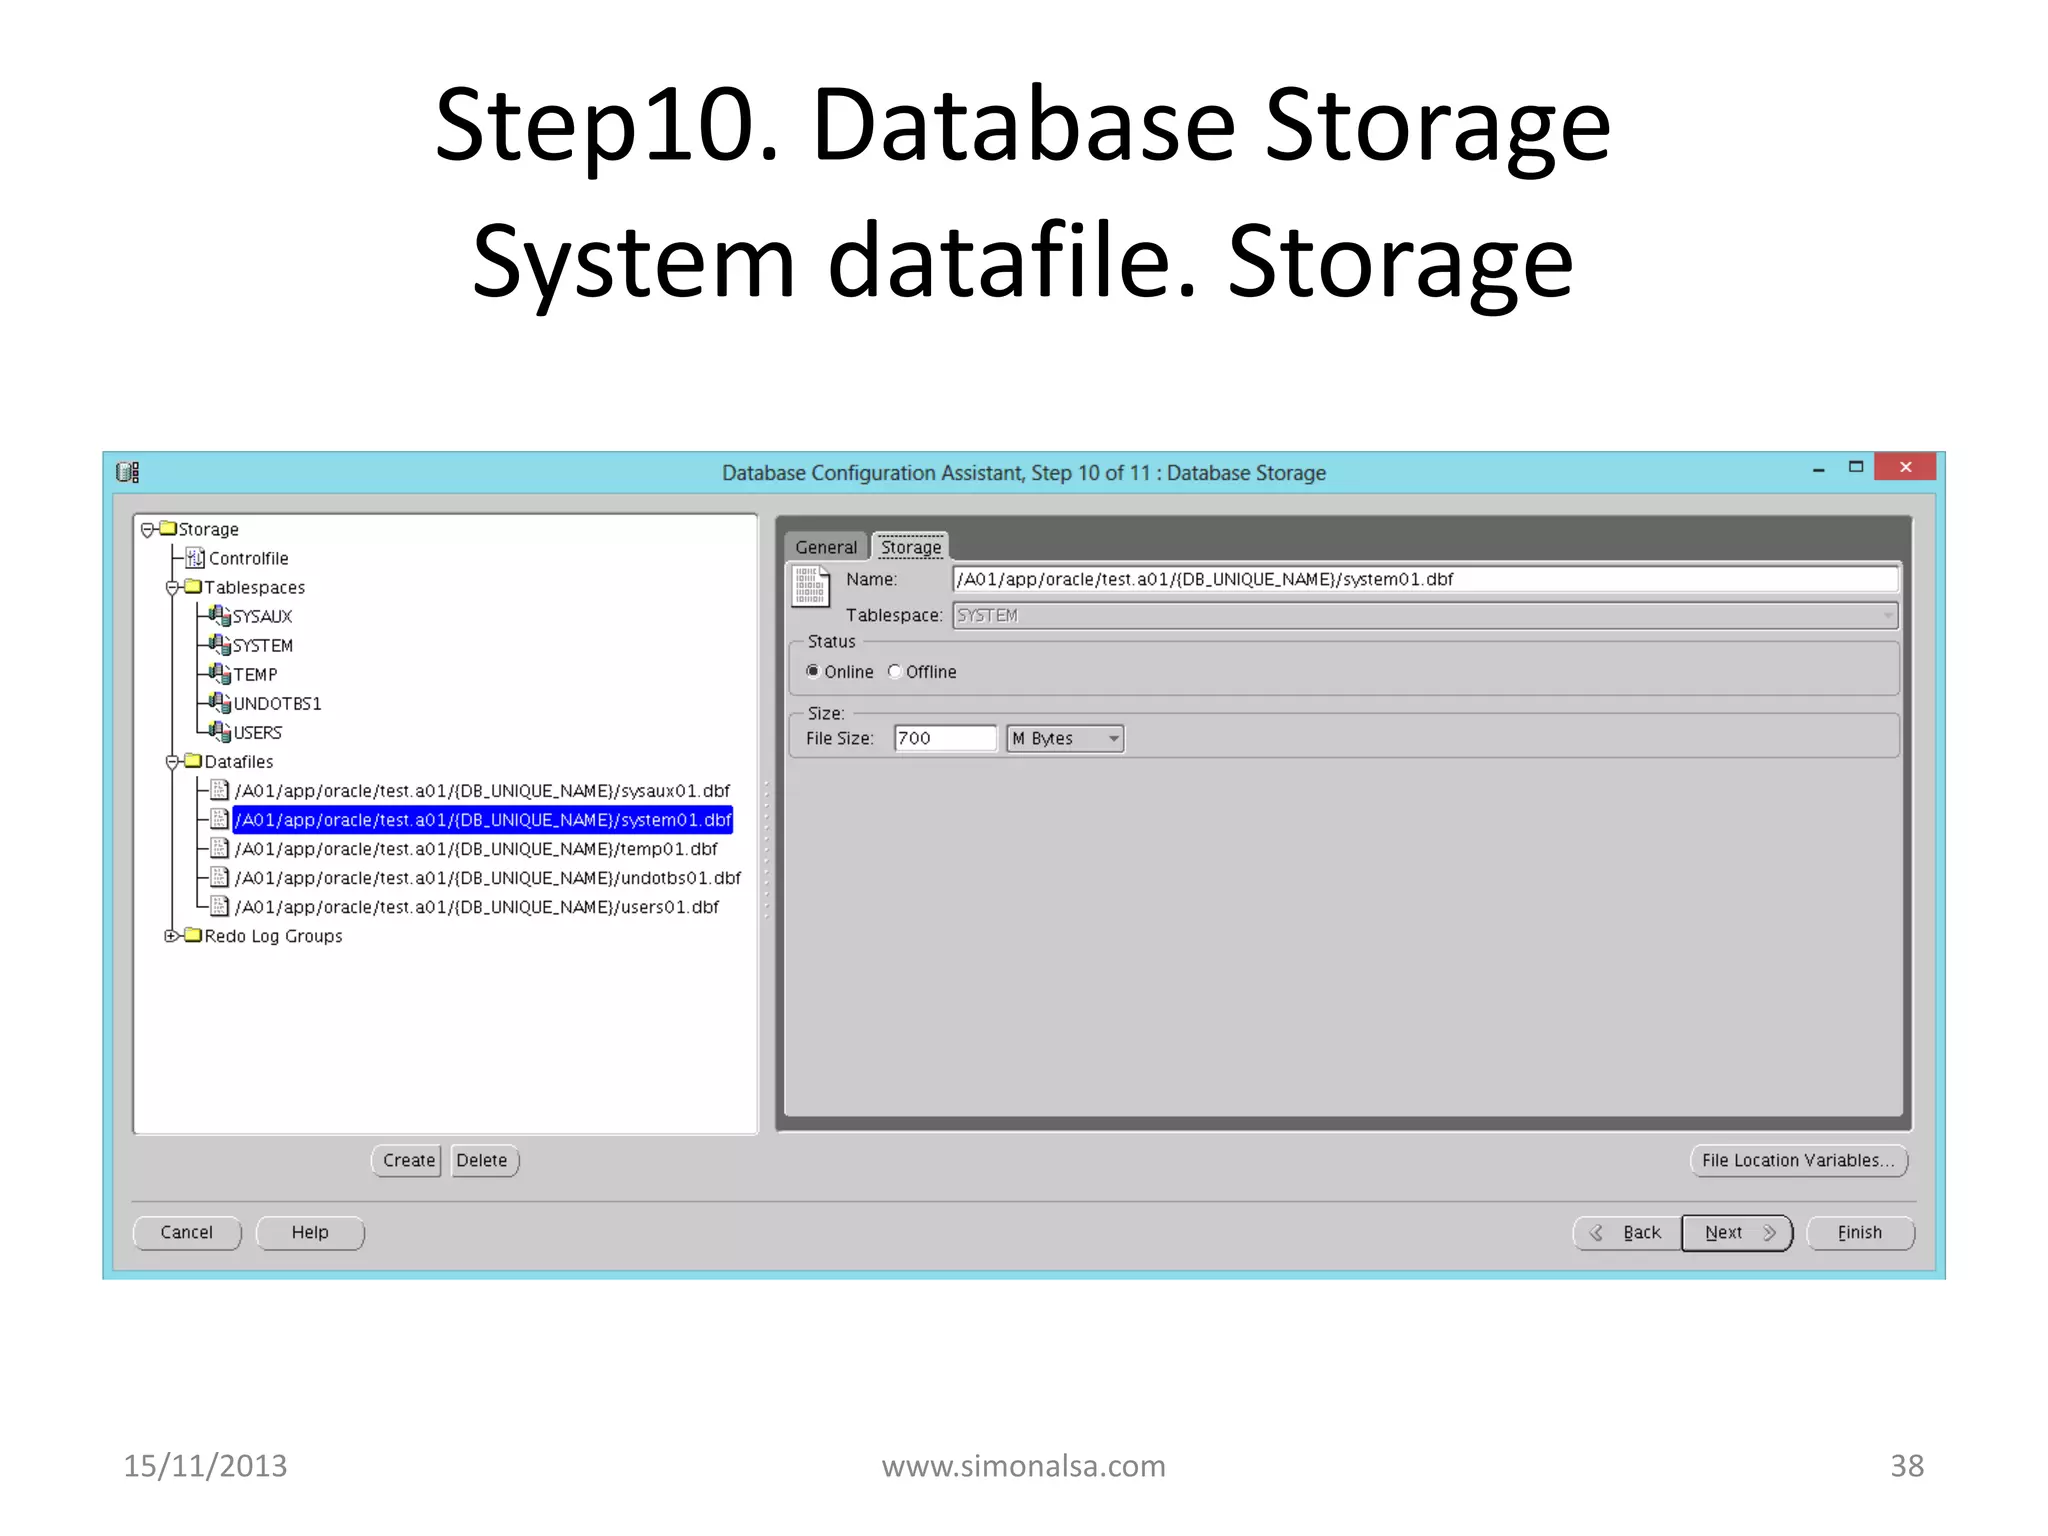Click the Controlfile document icon
2048x1536 pixels.
196,558
